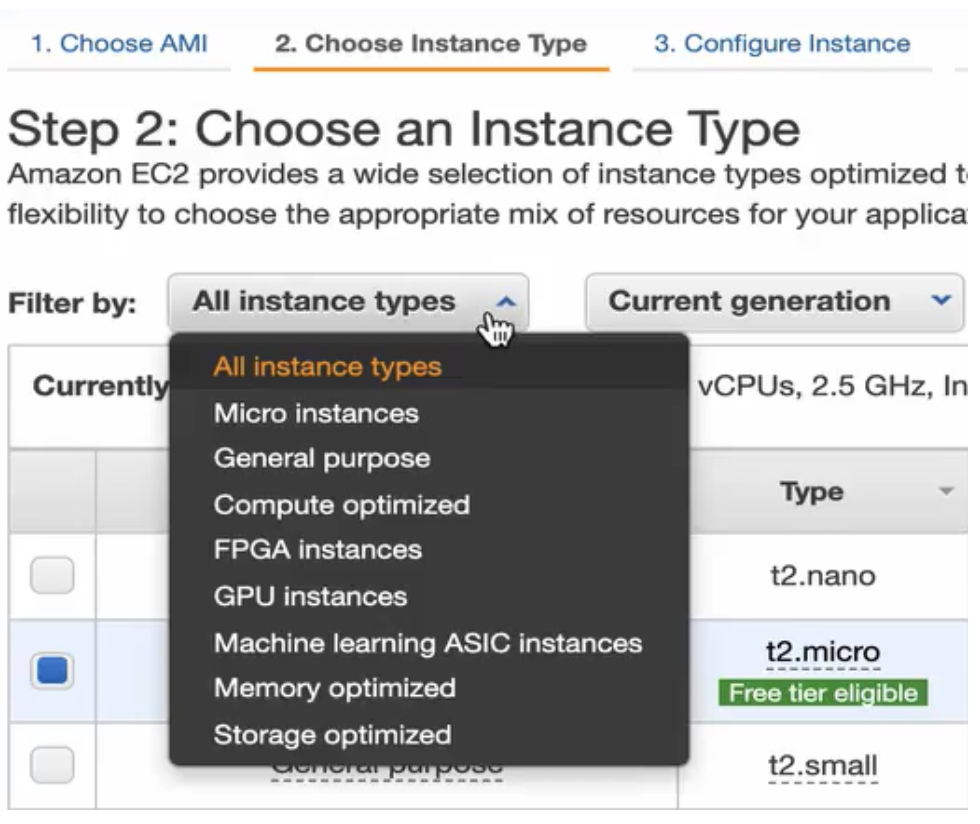Filter by Memory optimized instances
Viewport: 980px width, 824px height.
(x=334, y=688)
